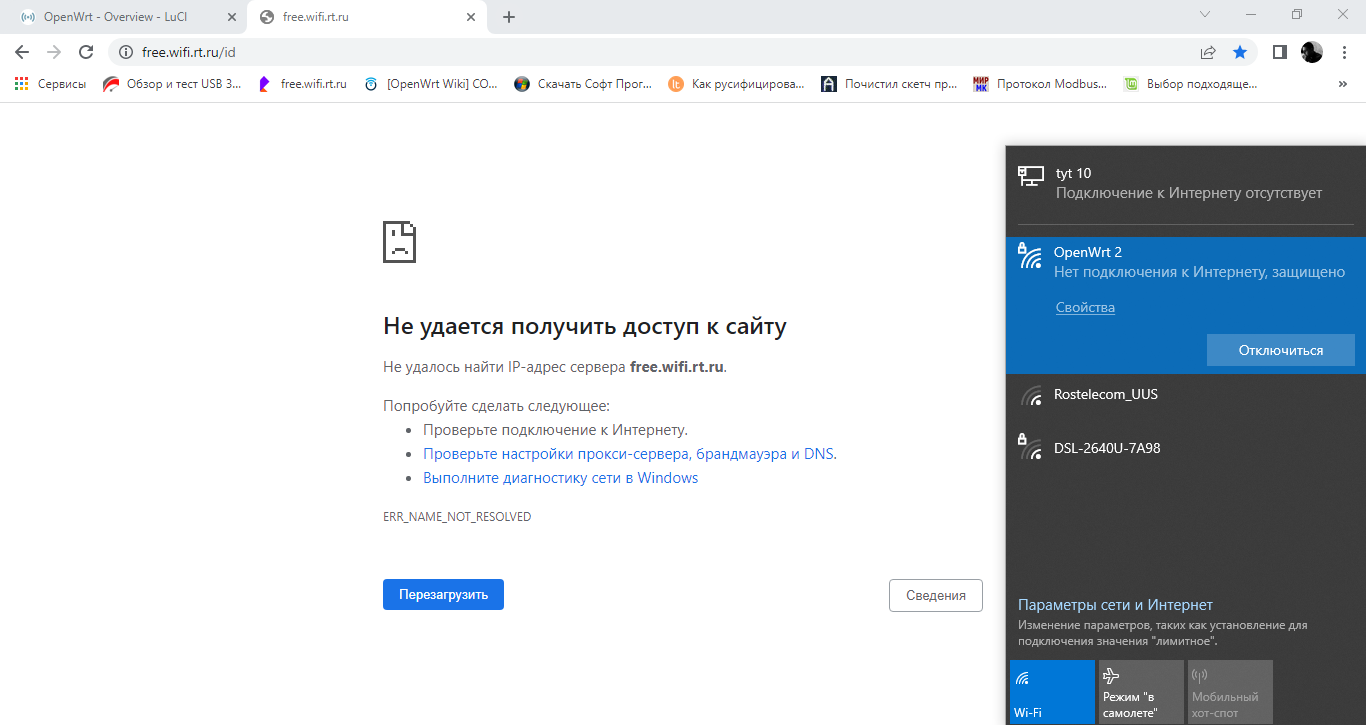Open the Chrome profile avatar

[x=1311, y=52]
